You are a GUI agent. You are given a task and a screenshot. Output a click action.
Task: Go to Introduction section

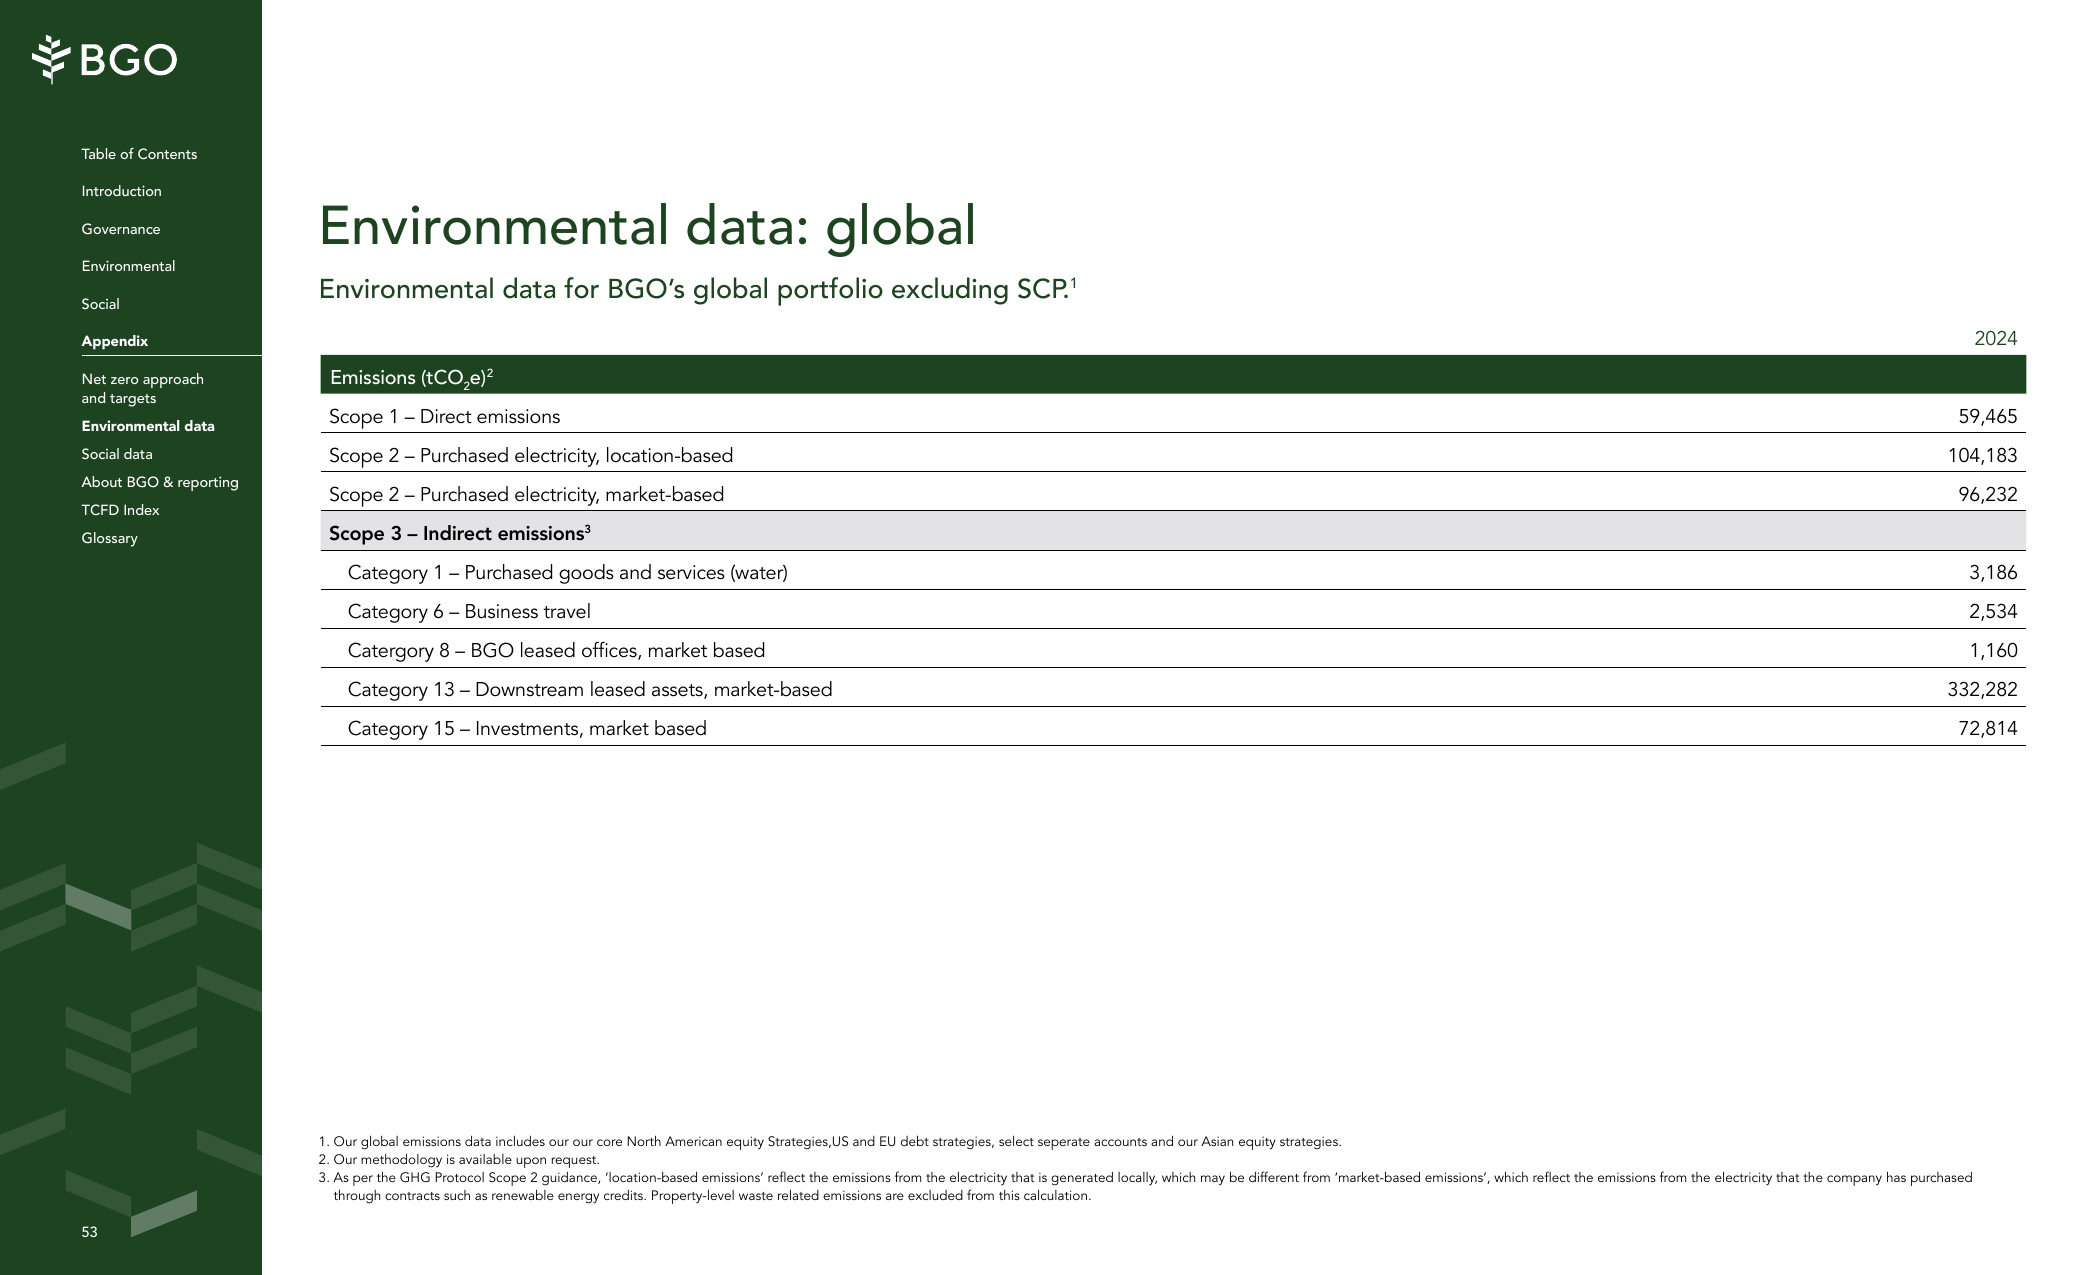click(x=121, y=191)
